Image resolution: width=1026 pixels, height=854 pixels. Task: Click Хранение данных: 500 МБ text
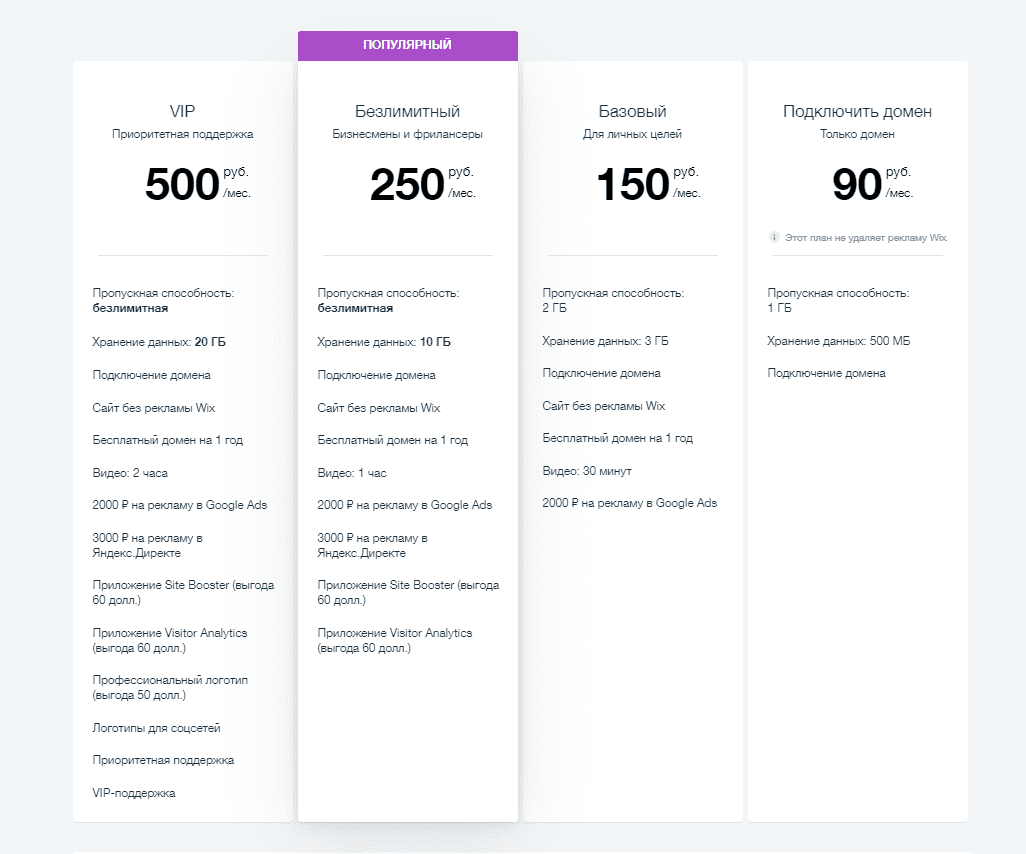[838, 341]
